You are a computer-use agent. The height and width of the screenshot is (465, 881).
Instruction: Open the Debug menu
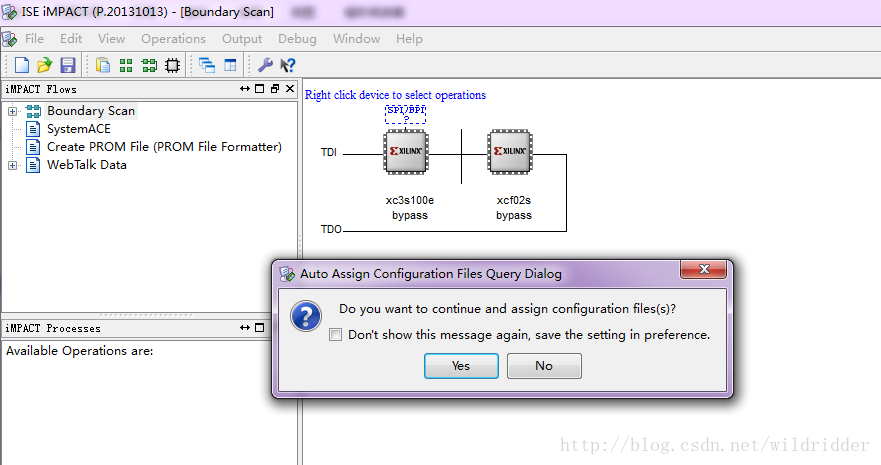point(297,39)
